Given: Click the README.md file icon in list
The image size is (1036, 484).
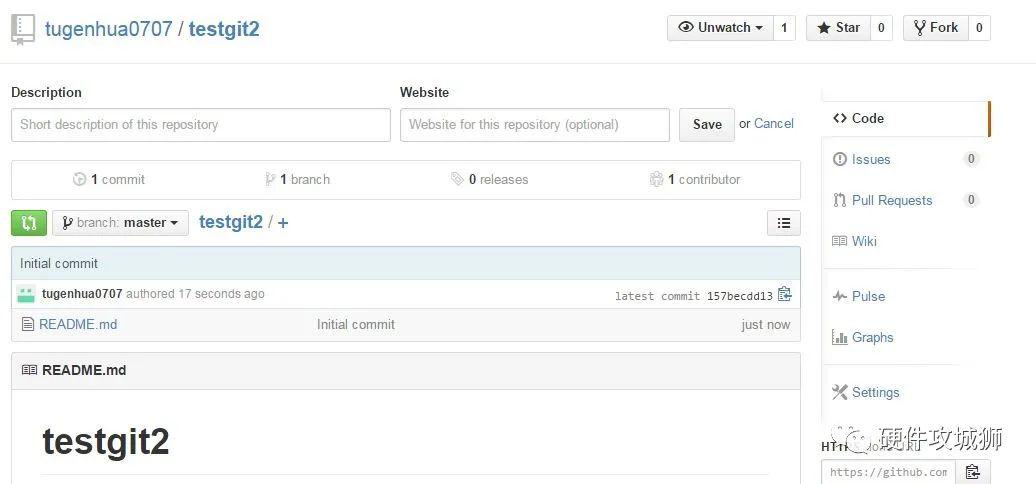Looking at the screenshot, I should click(28, 324).
